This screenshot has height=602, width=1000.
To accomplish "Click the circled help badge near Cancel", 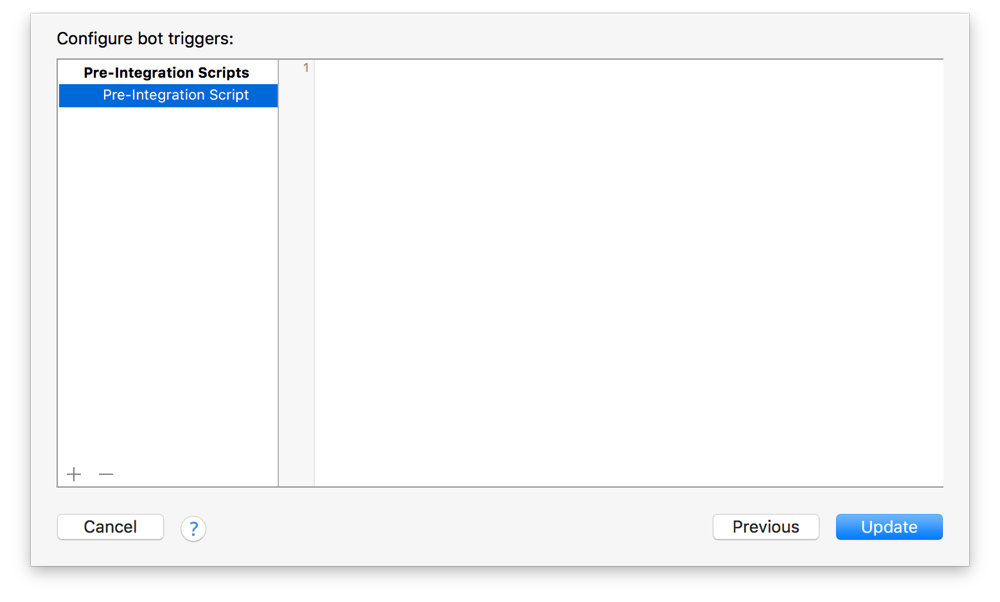I will click(x=193, y=528).
